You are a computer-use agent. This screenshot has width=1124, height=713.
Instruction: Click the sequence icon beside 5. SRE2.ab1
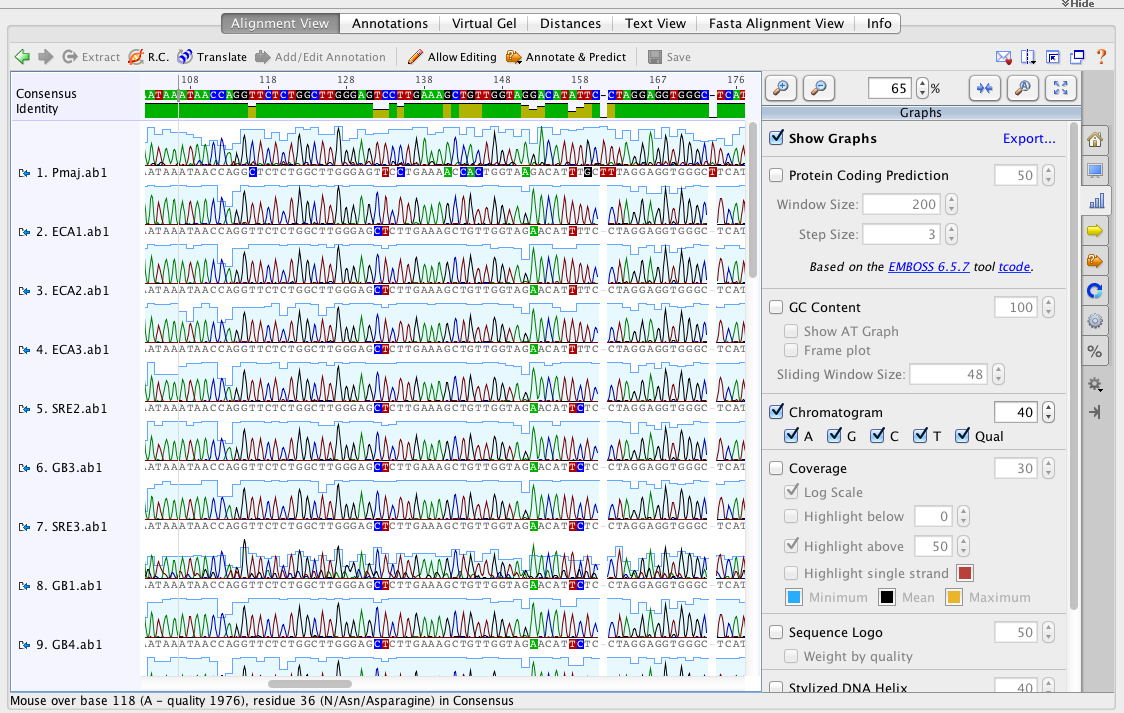click(24, 409)
